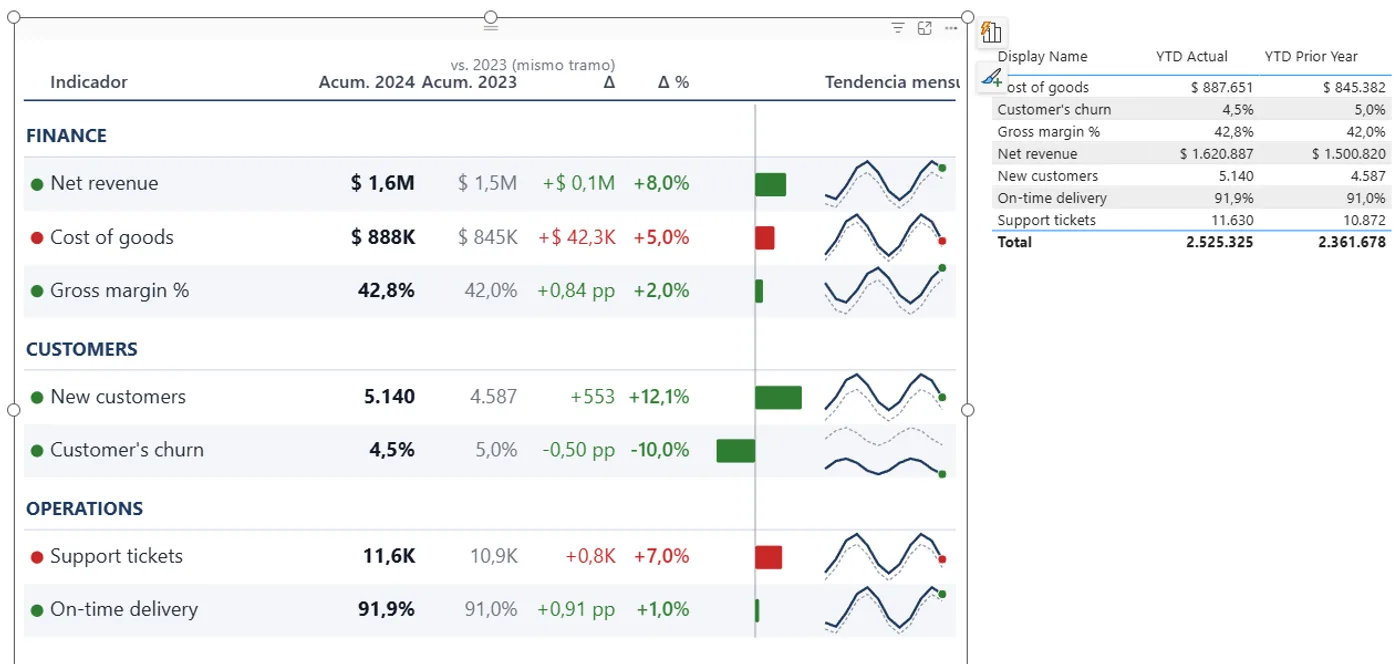
Task: Open the build visual lightning chart icon
Action: click(x=991, y=32)
